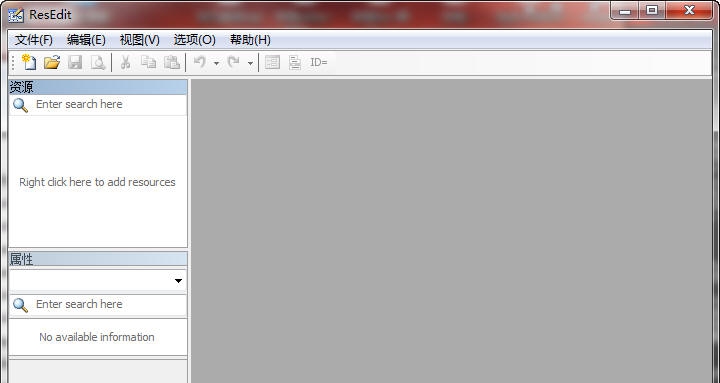Minimize the ResEdit window
Screen dimensions: 720x383
(x=624, y=11)
